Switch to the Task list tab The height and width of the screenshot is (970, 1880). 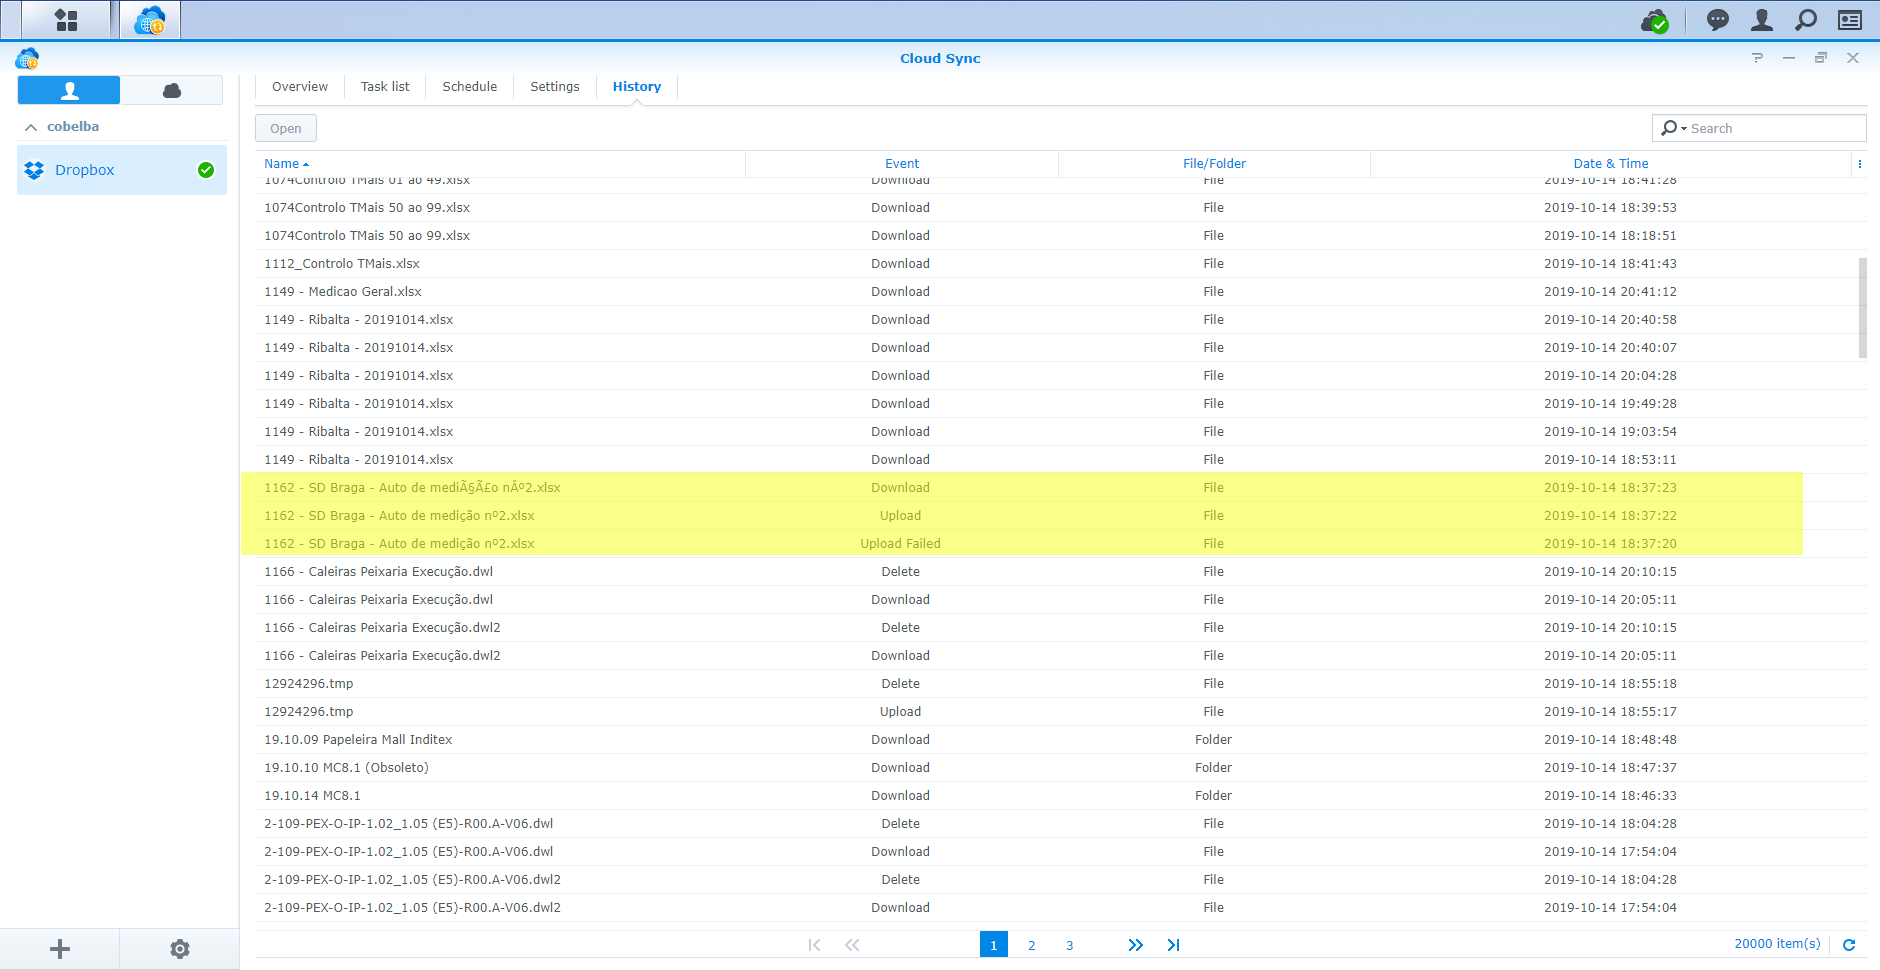coord(385,87)
